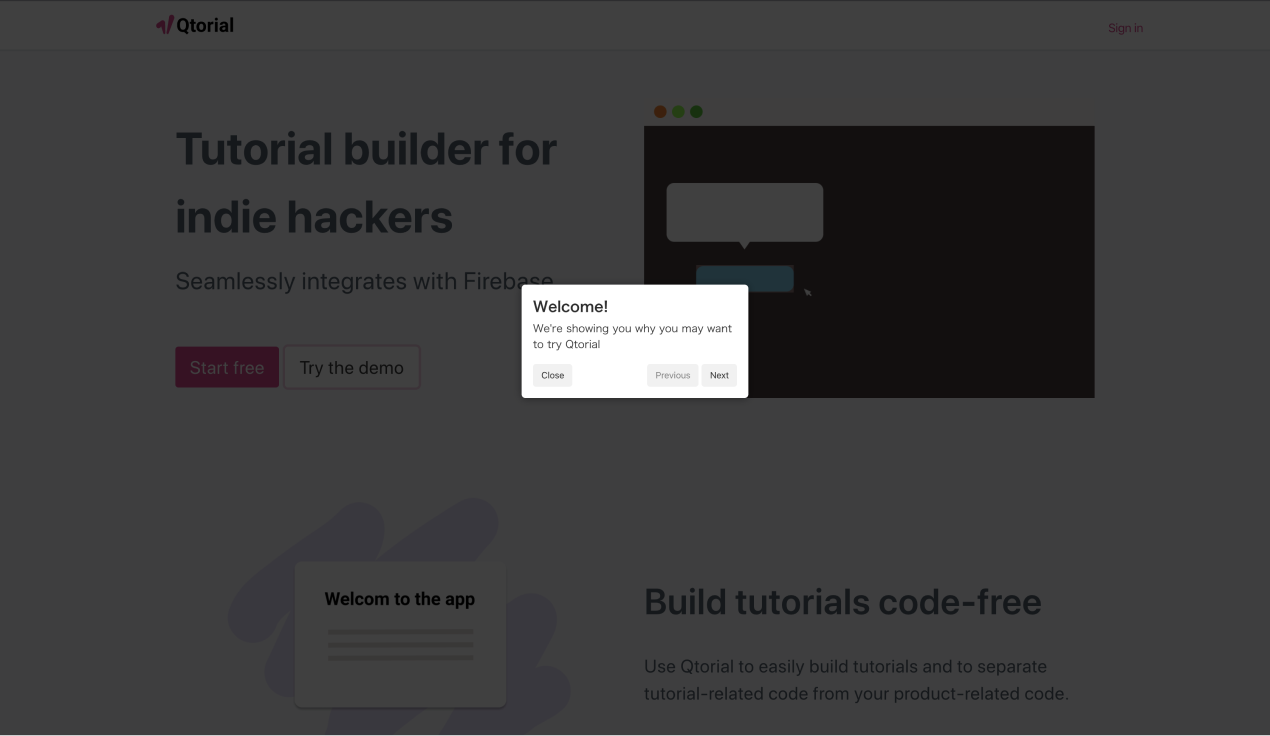Click the Qtorial logo in header
The width and height of the screenshot is (1270, 736).
pyautogui.click(x=195, y=25)
